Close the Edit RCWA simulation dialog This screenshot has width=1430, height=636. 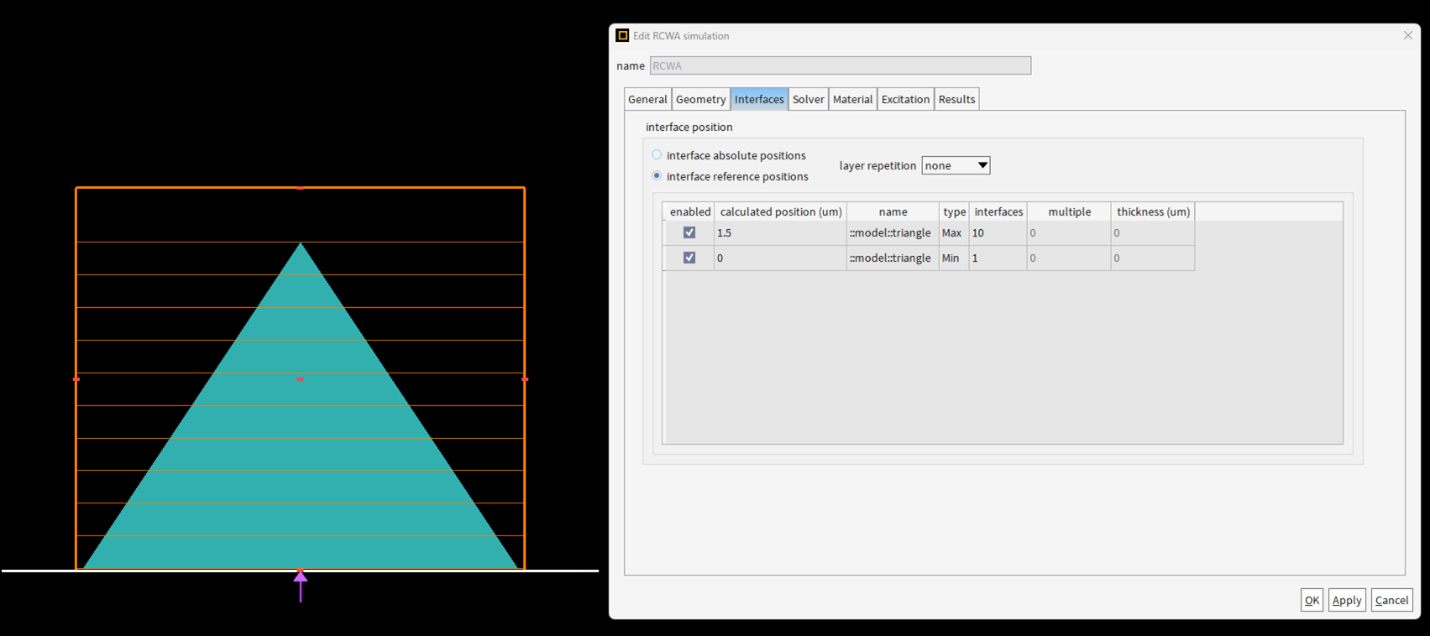pyautogui.click(x=1408, y=35)
